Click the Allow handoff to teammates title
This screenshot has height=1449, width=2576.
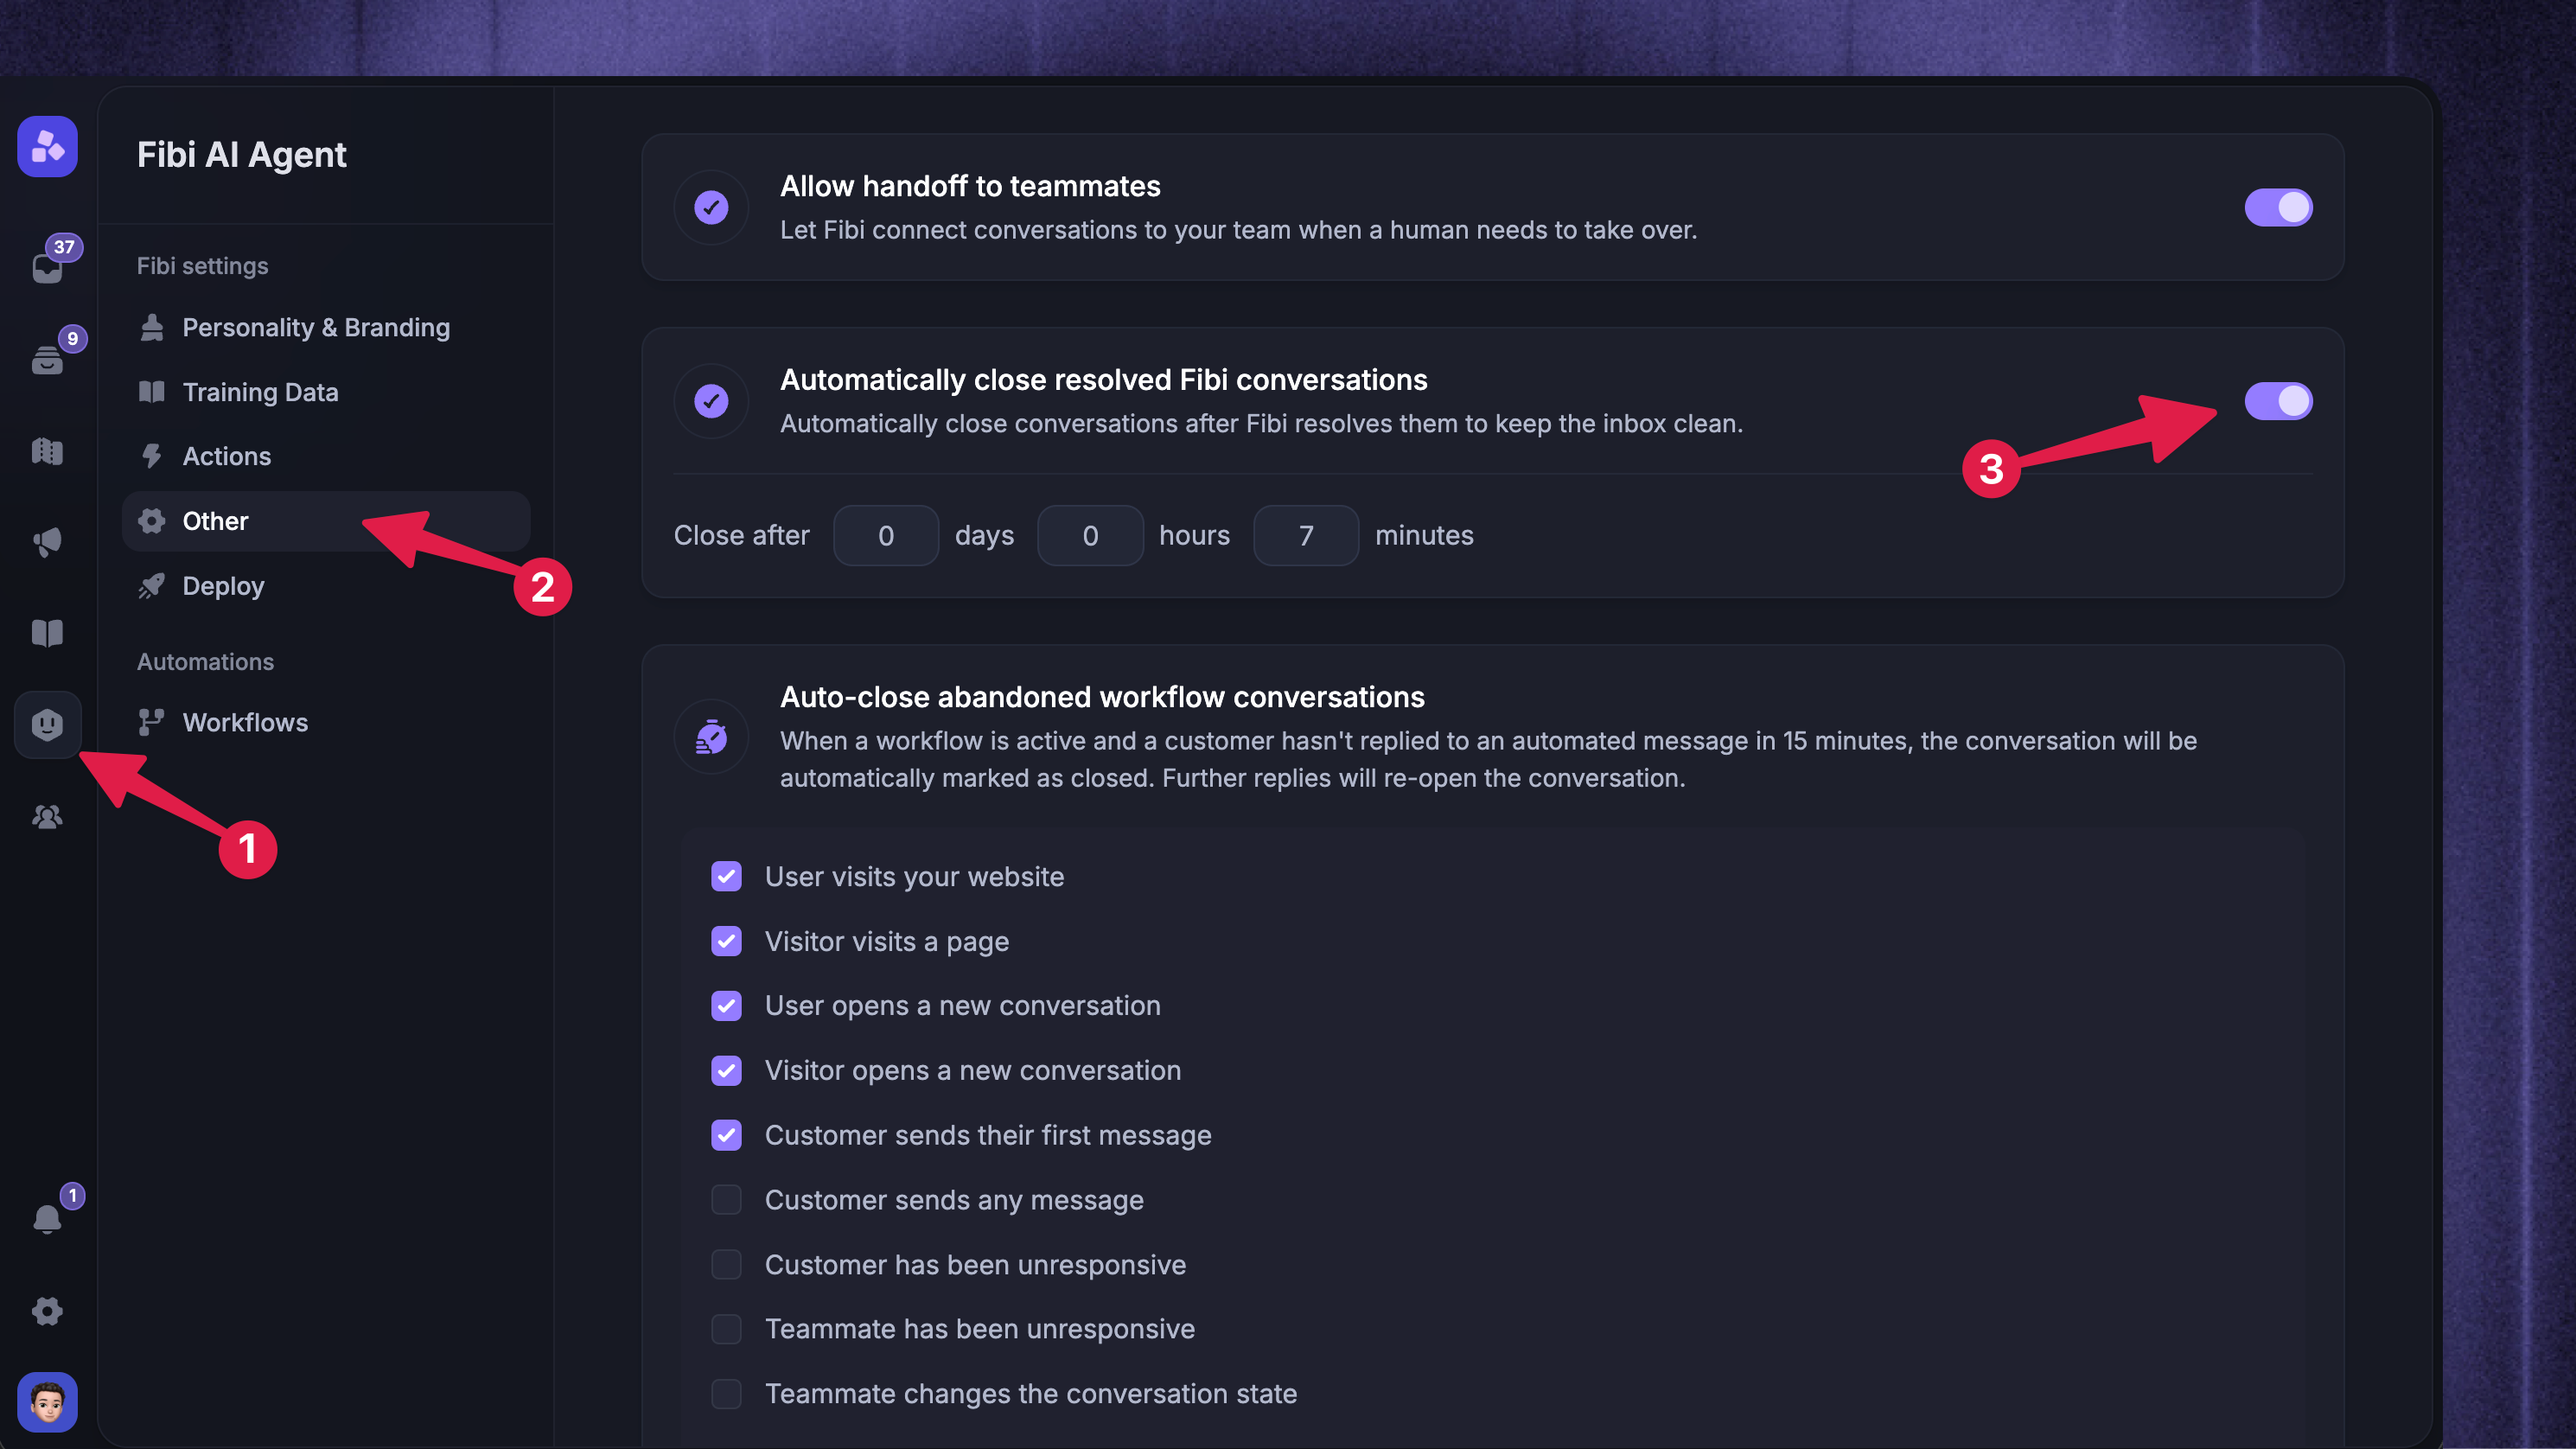970,187
